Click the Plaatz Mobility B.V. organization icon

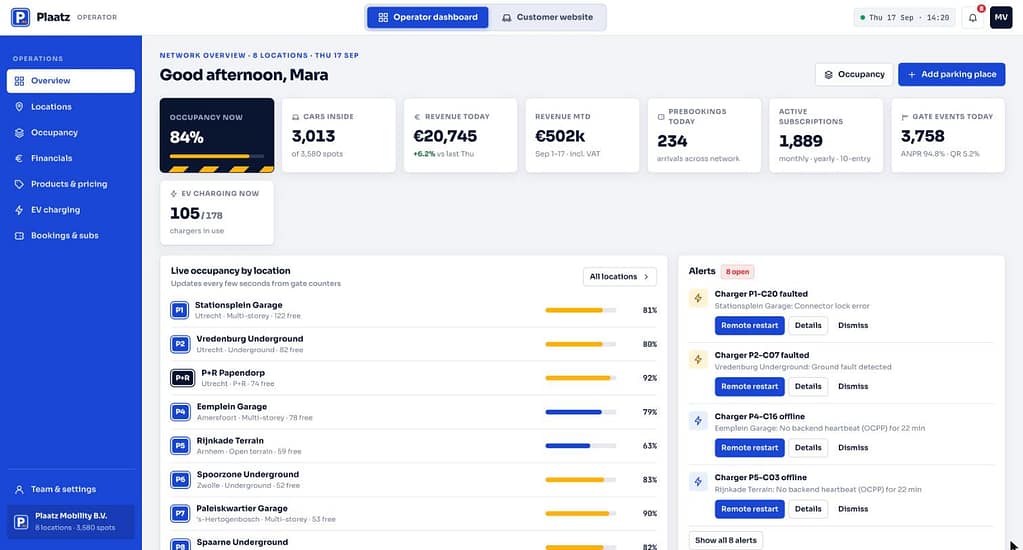(21, 521)
